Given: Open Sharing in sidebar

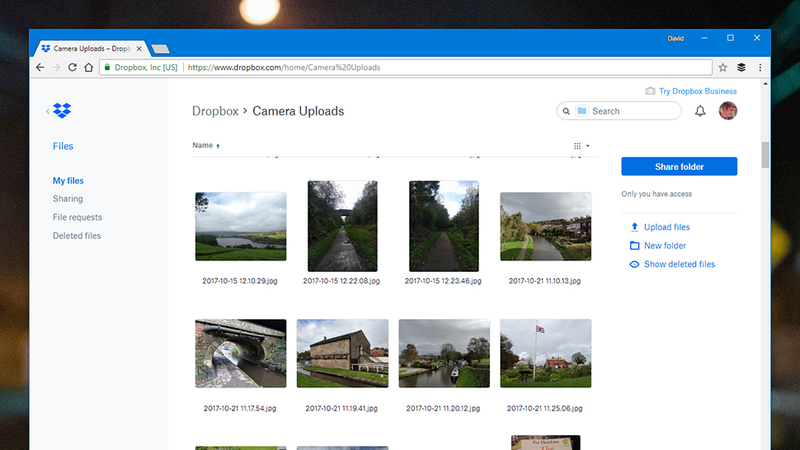Looking at the screenshot, I should pos(68,198).
